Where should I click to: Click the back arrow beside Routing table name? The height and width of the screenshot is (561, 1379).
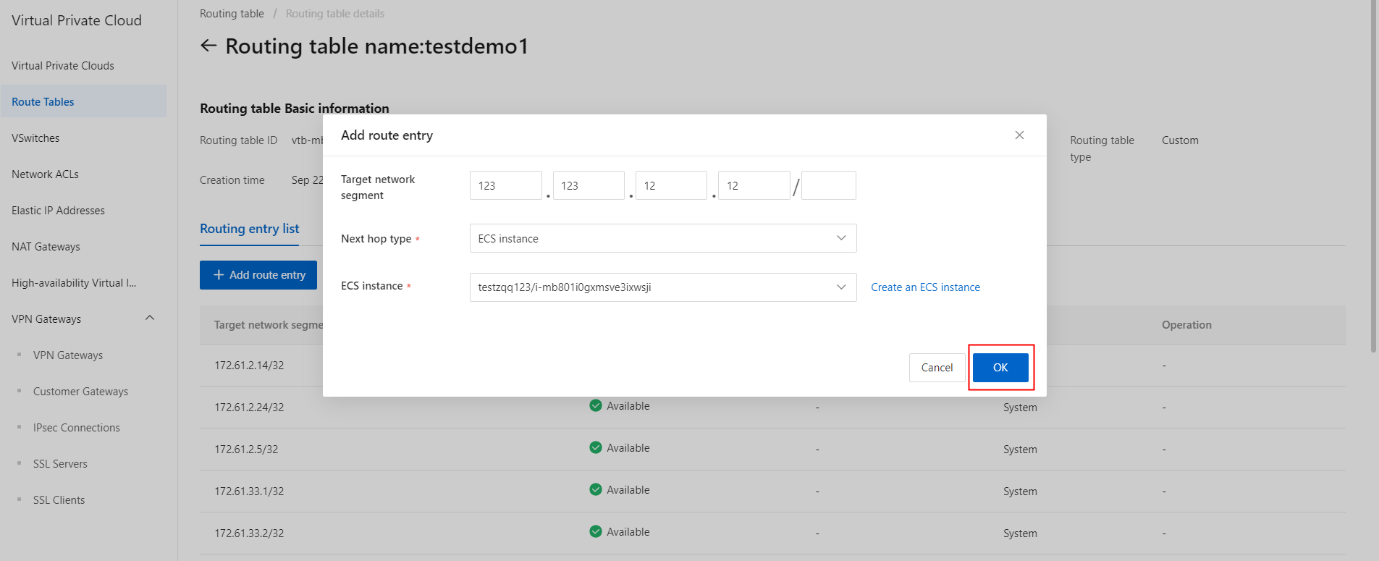[x=208, y=46]
